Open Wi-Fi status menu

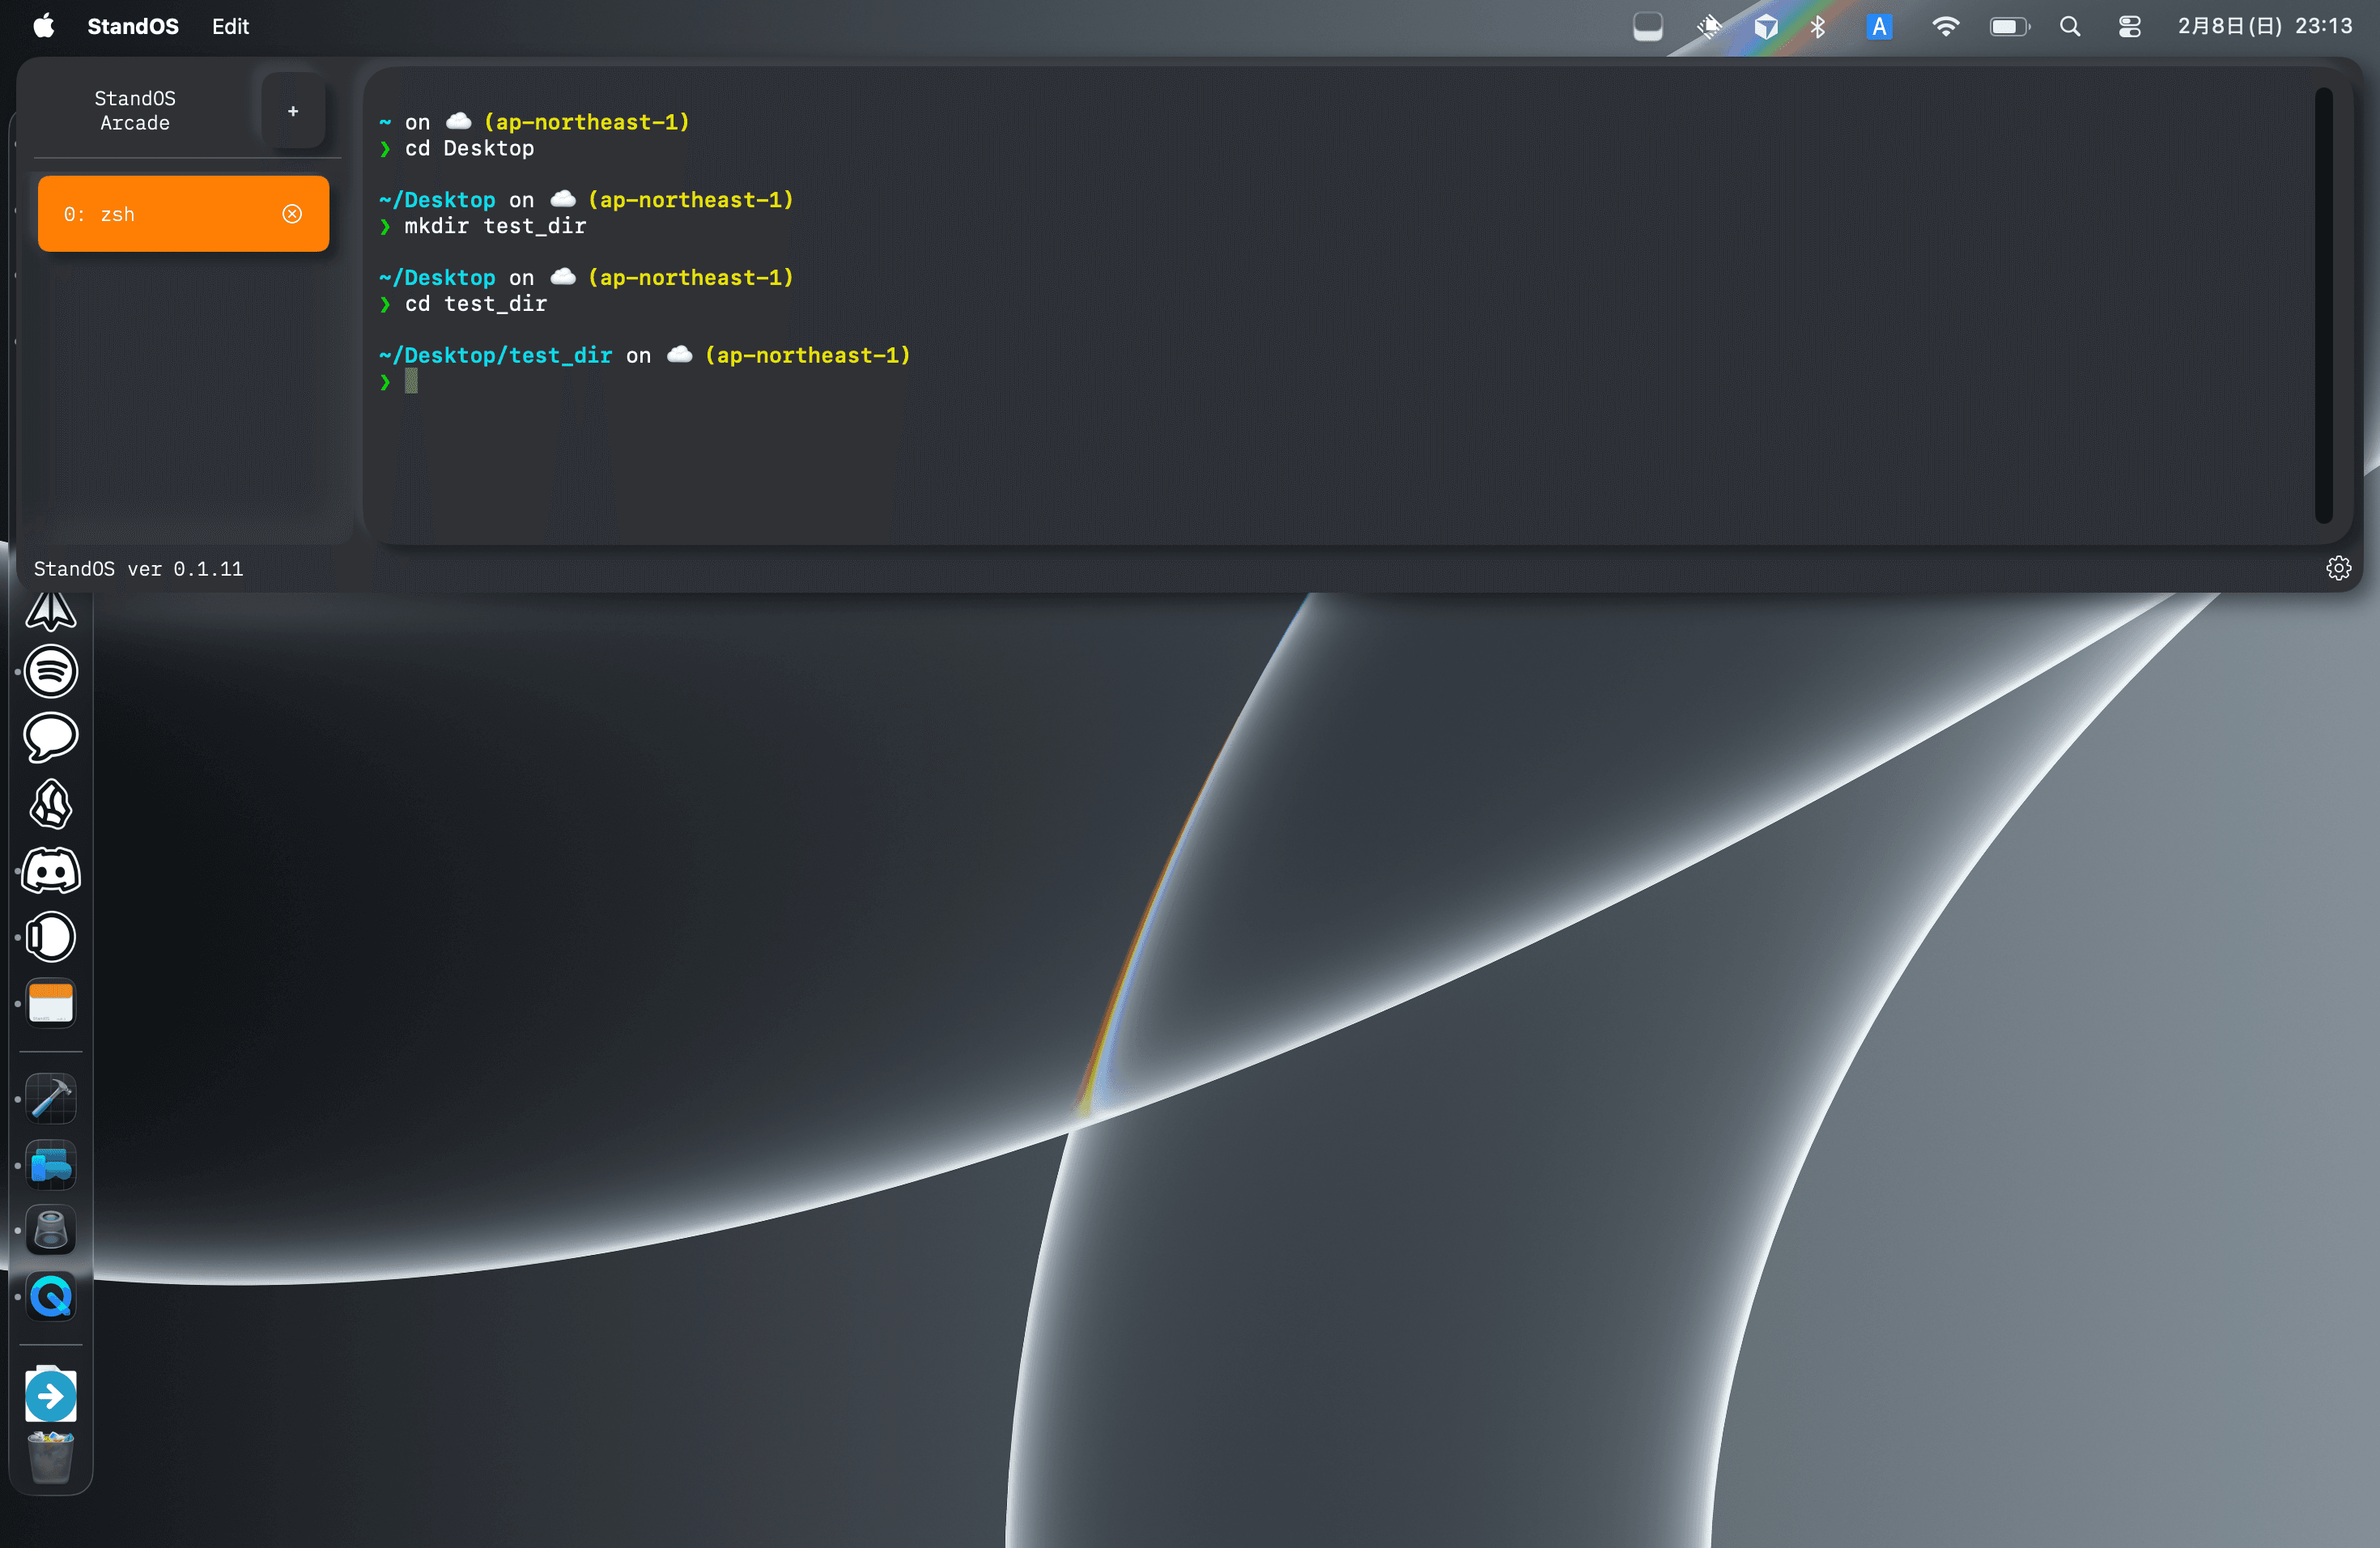(x=1945, y=27)
